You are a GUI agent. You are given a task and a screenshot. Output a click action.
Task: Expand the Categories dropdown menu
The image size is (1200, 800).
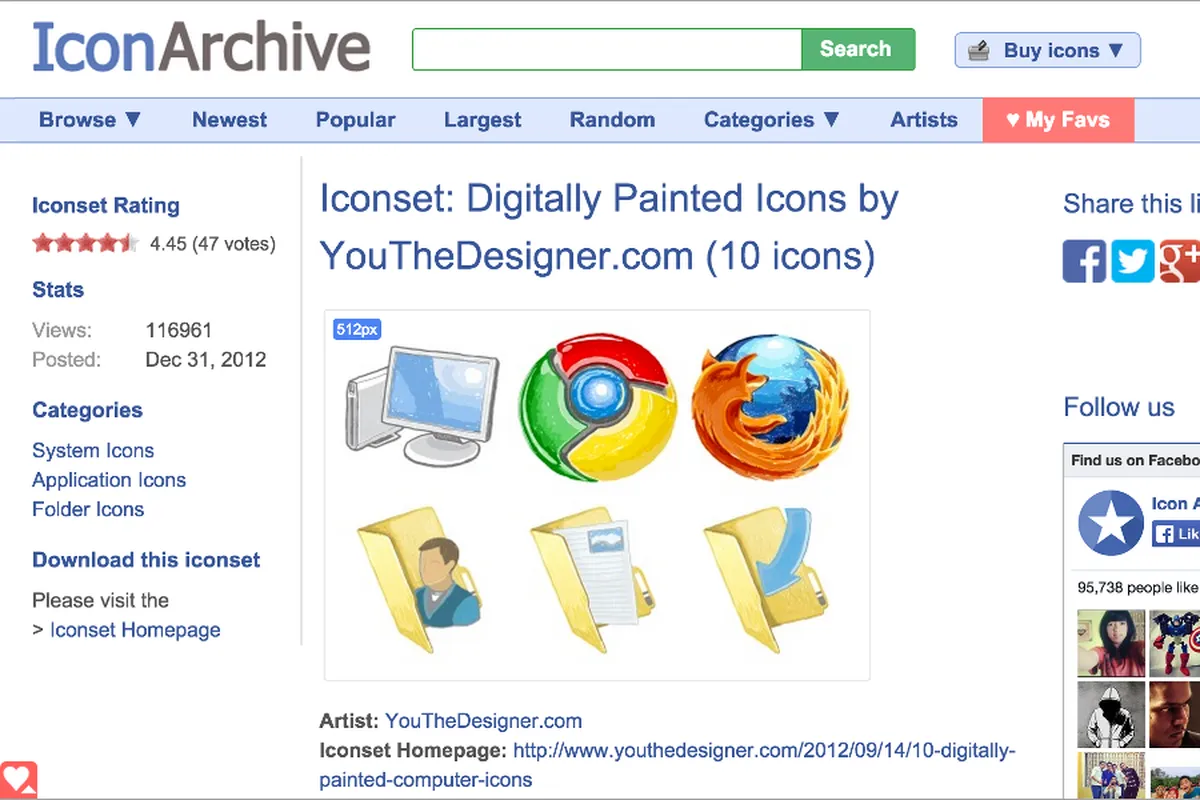771,120
